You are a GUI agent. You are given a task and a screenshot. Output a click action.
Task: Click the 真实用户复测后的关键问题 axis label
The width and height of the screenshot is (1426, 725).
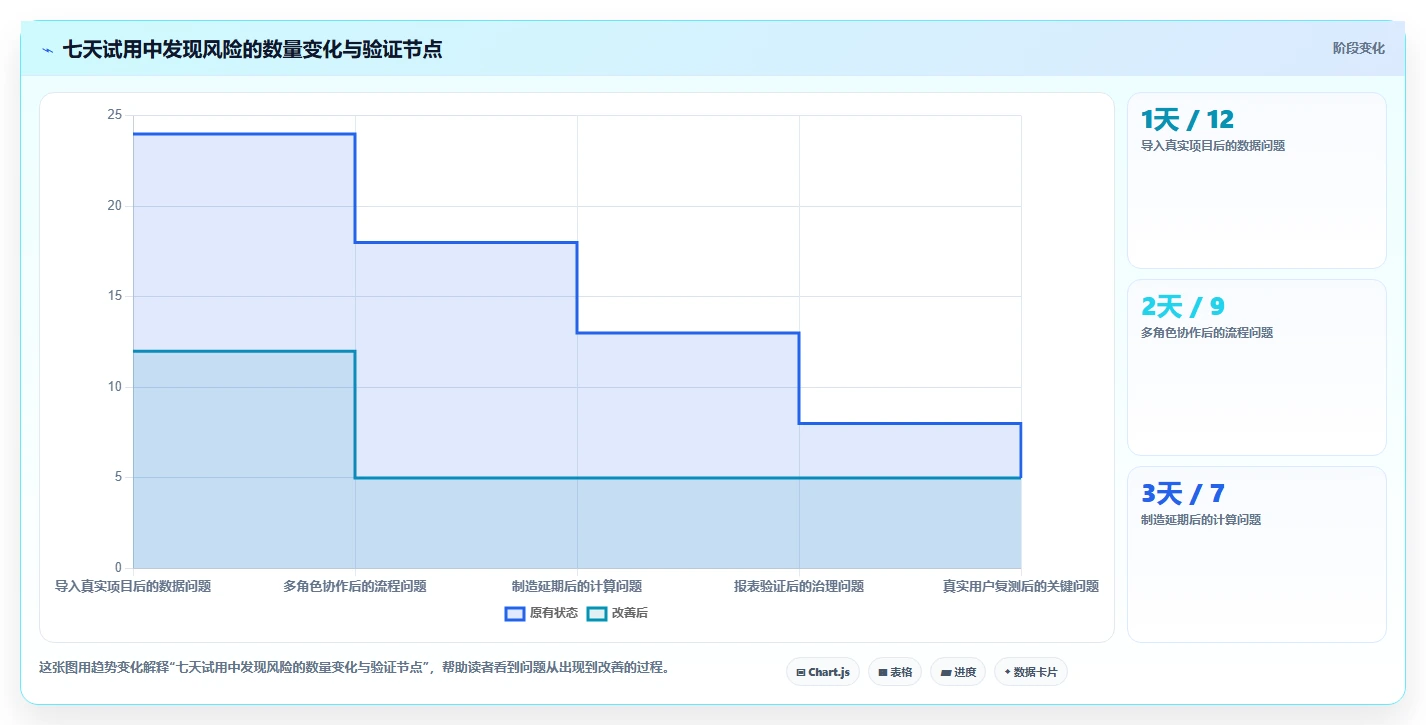(x=1021, y=586)
